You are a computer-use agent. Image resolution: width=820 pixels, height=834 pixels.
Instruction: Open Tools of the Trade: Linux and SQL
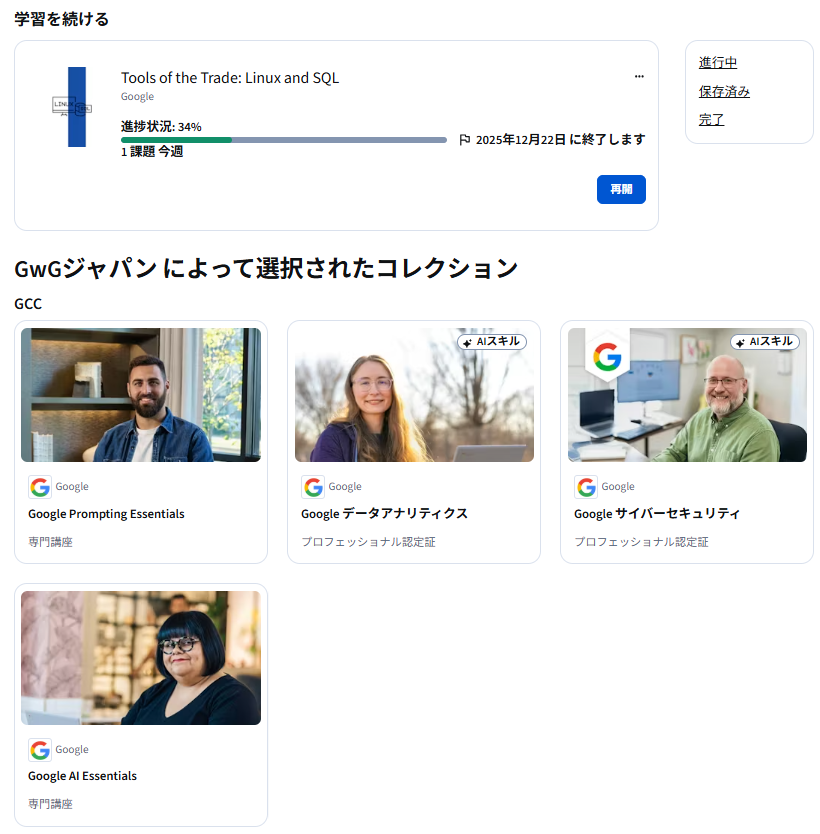230,78
